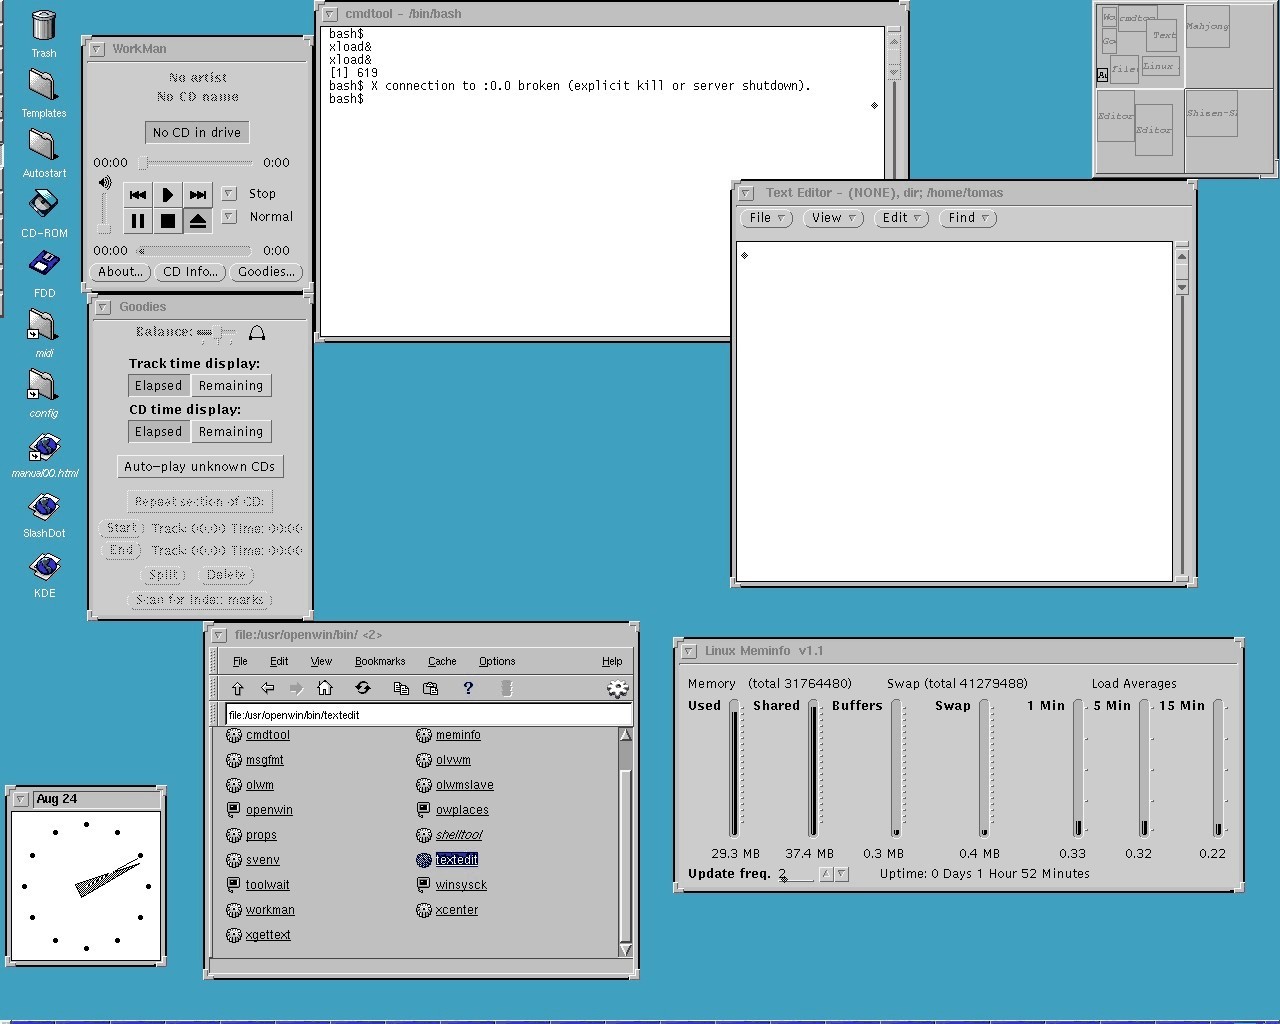This screenshot has height=1024, width=1280.
Task: Select Remaining for Track time display
Action: coord(231,386)
